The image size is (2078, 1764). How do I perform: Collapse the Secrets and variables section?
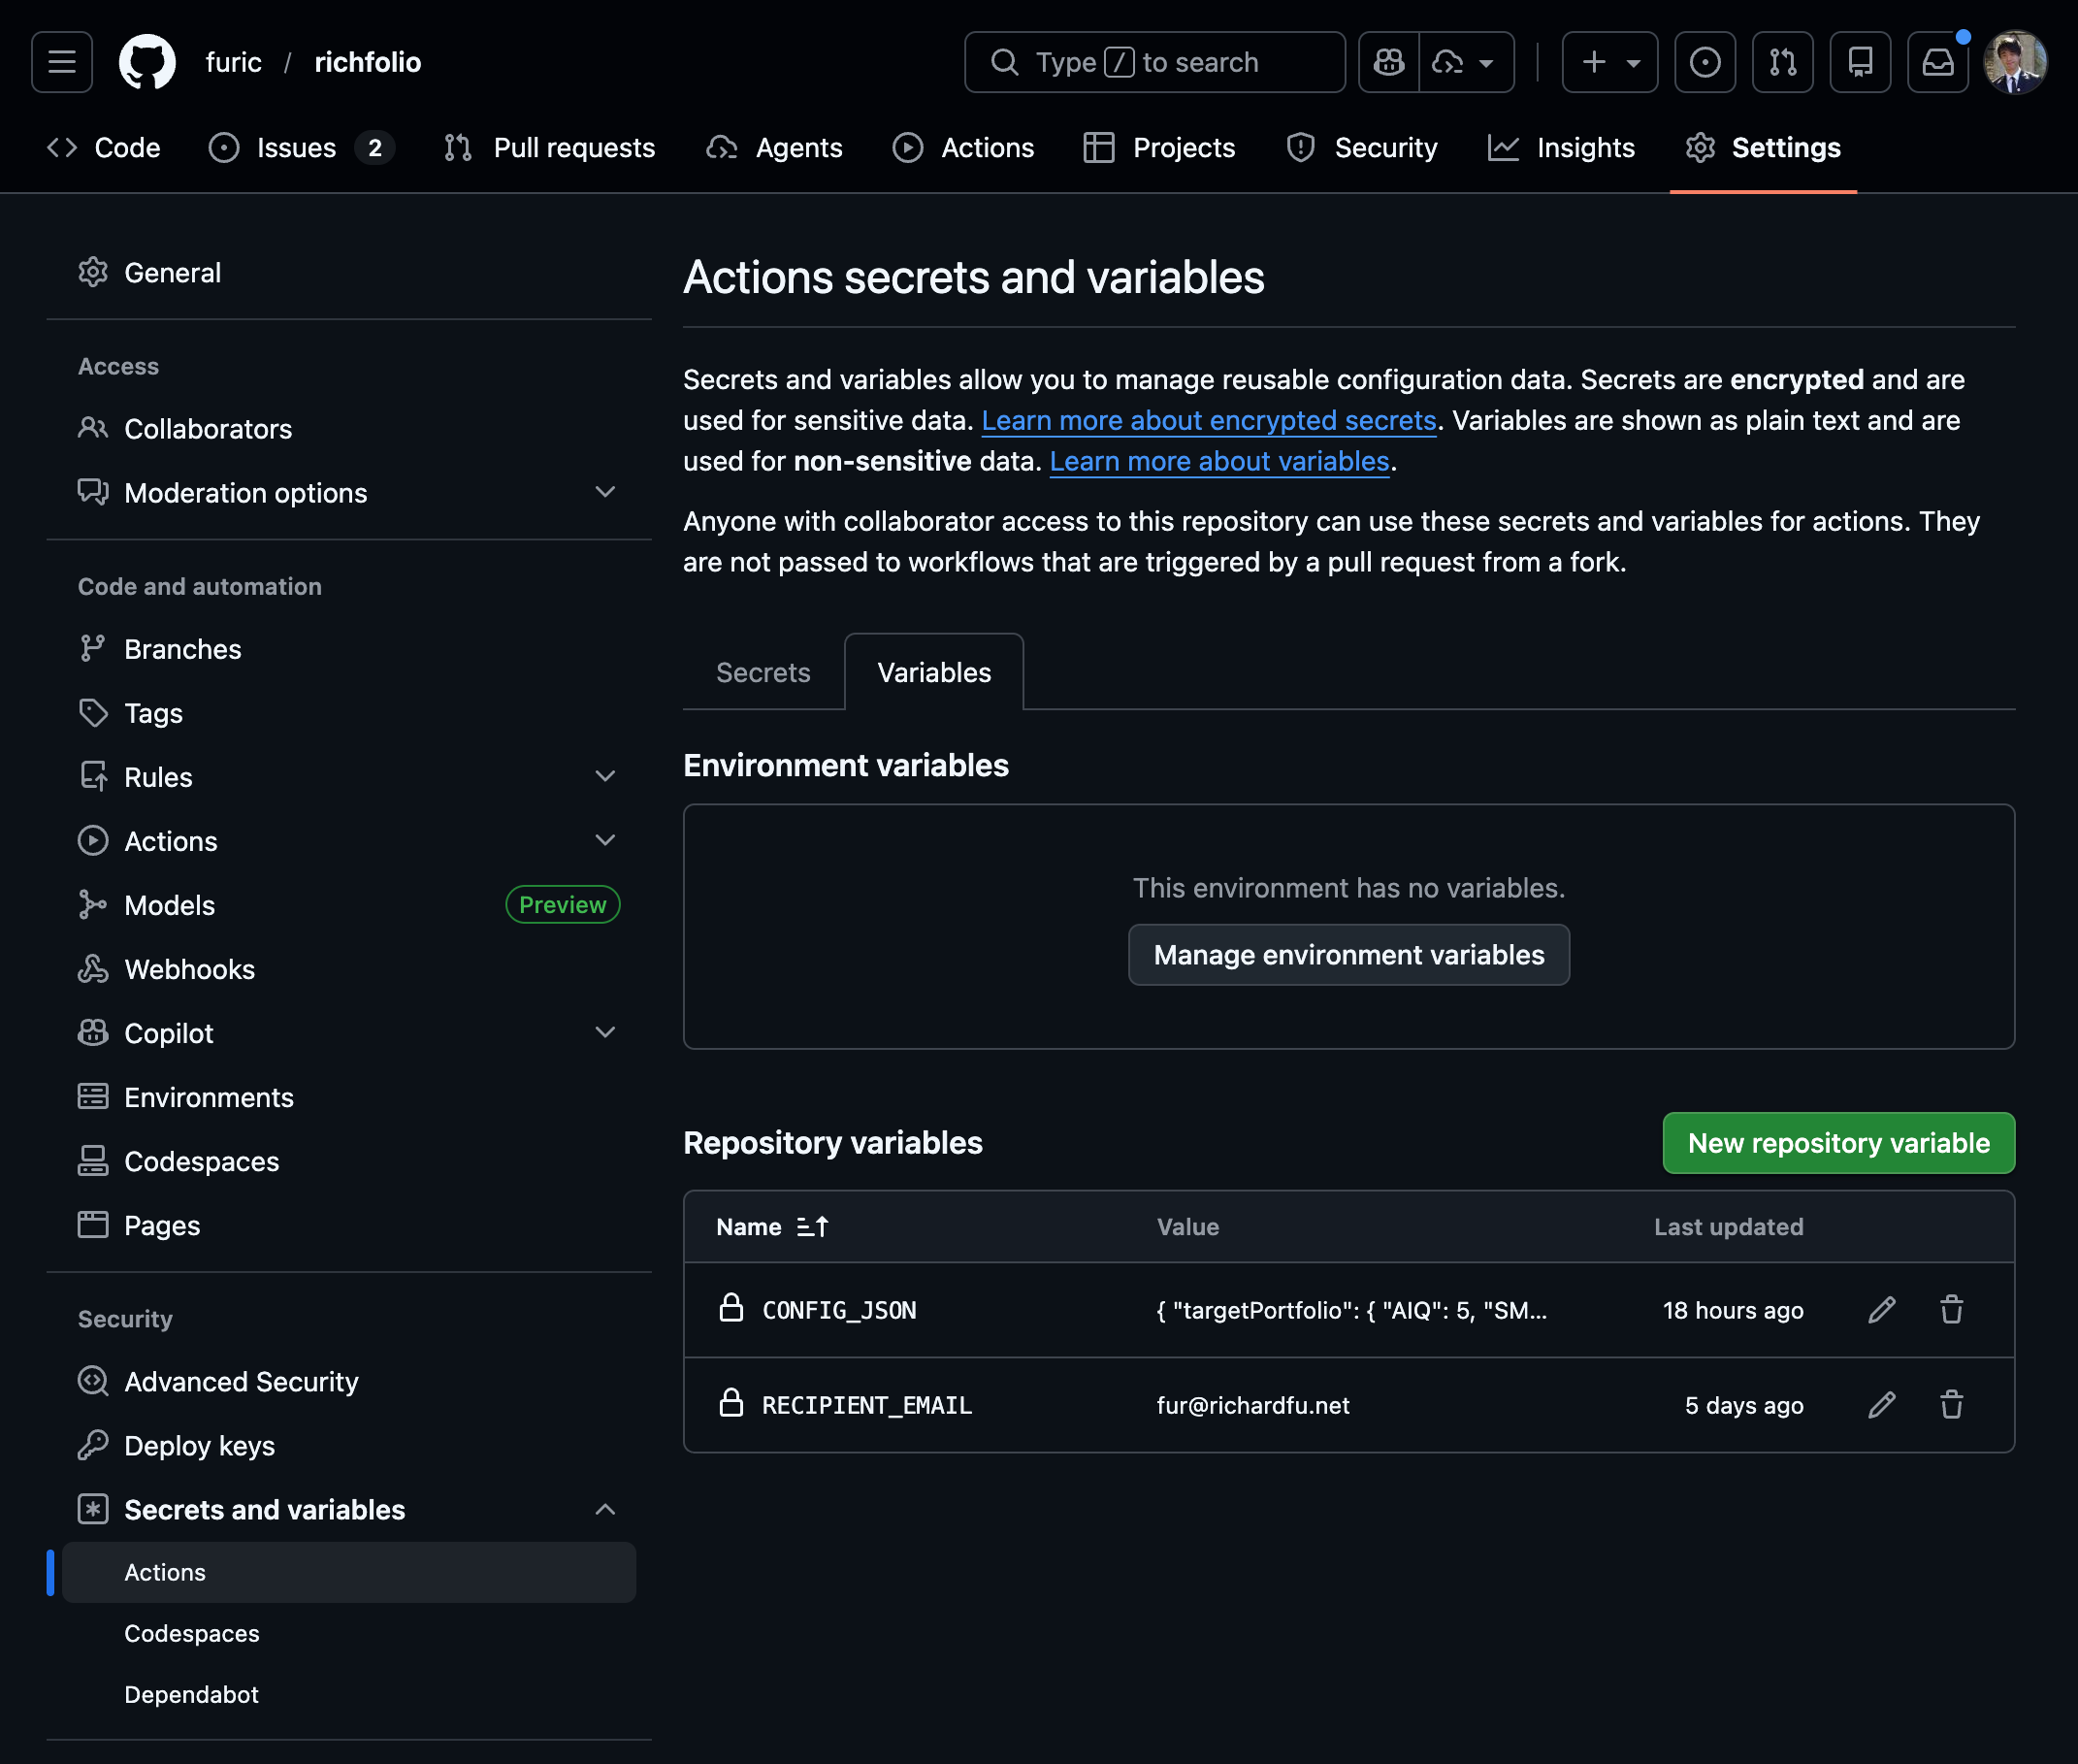(x=606, y=1509)
